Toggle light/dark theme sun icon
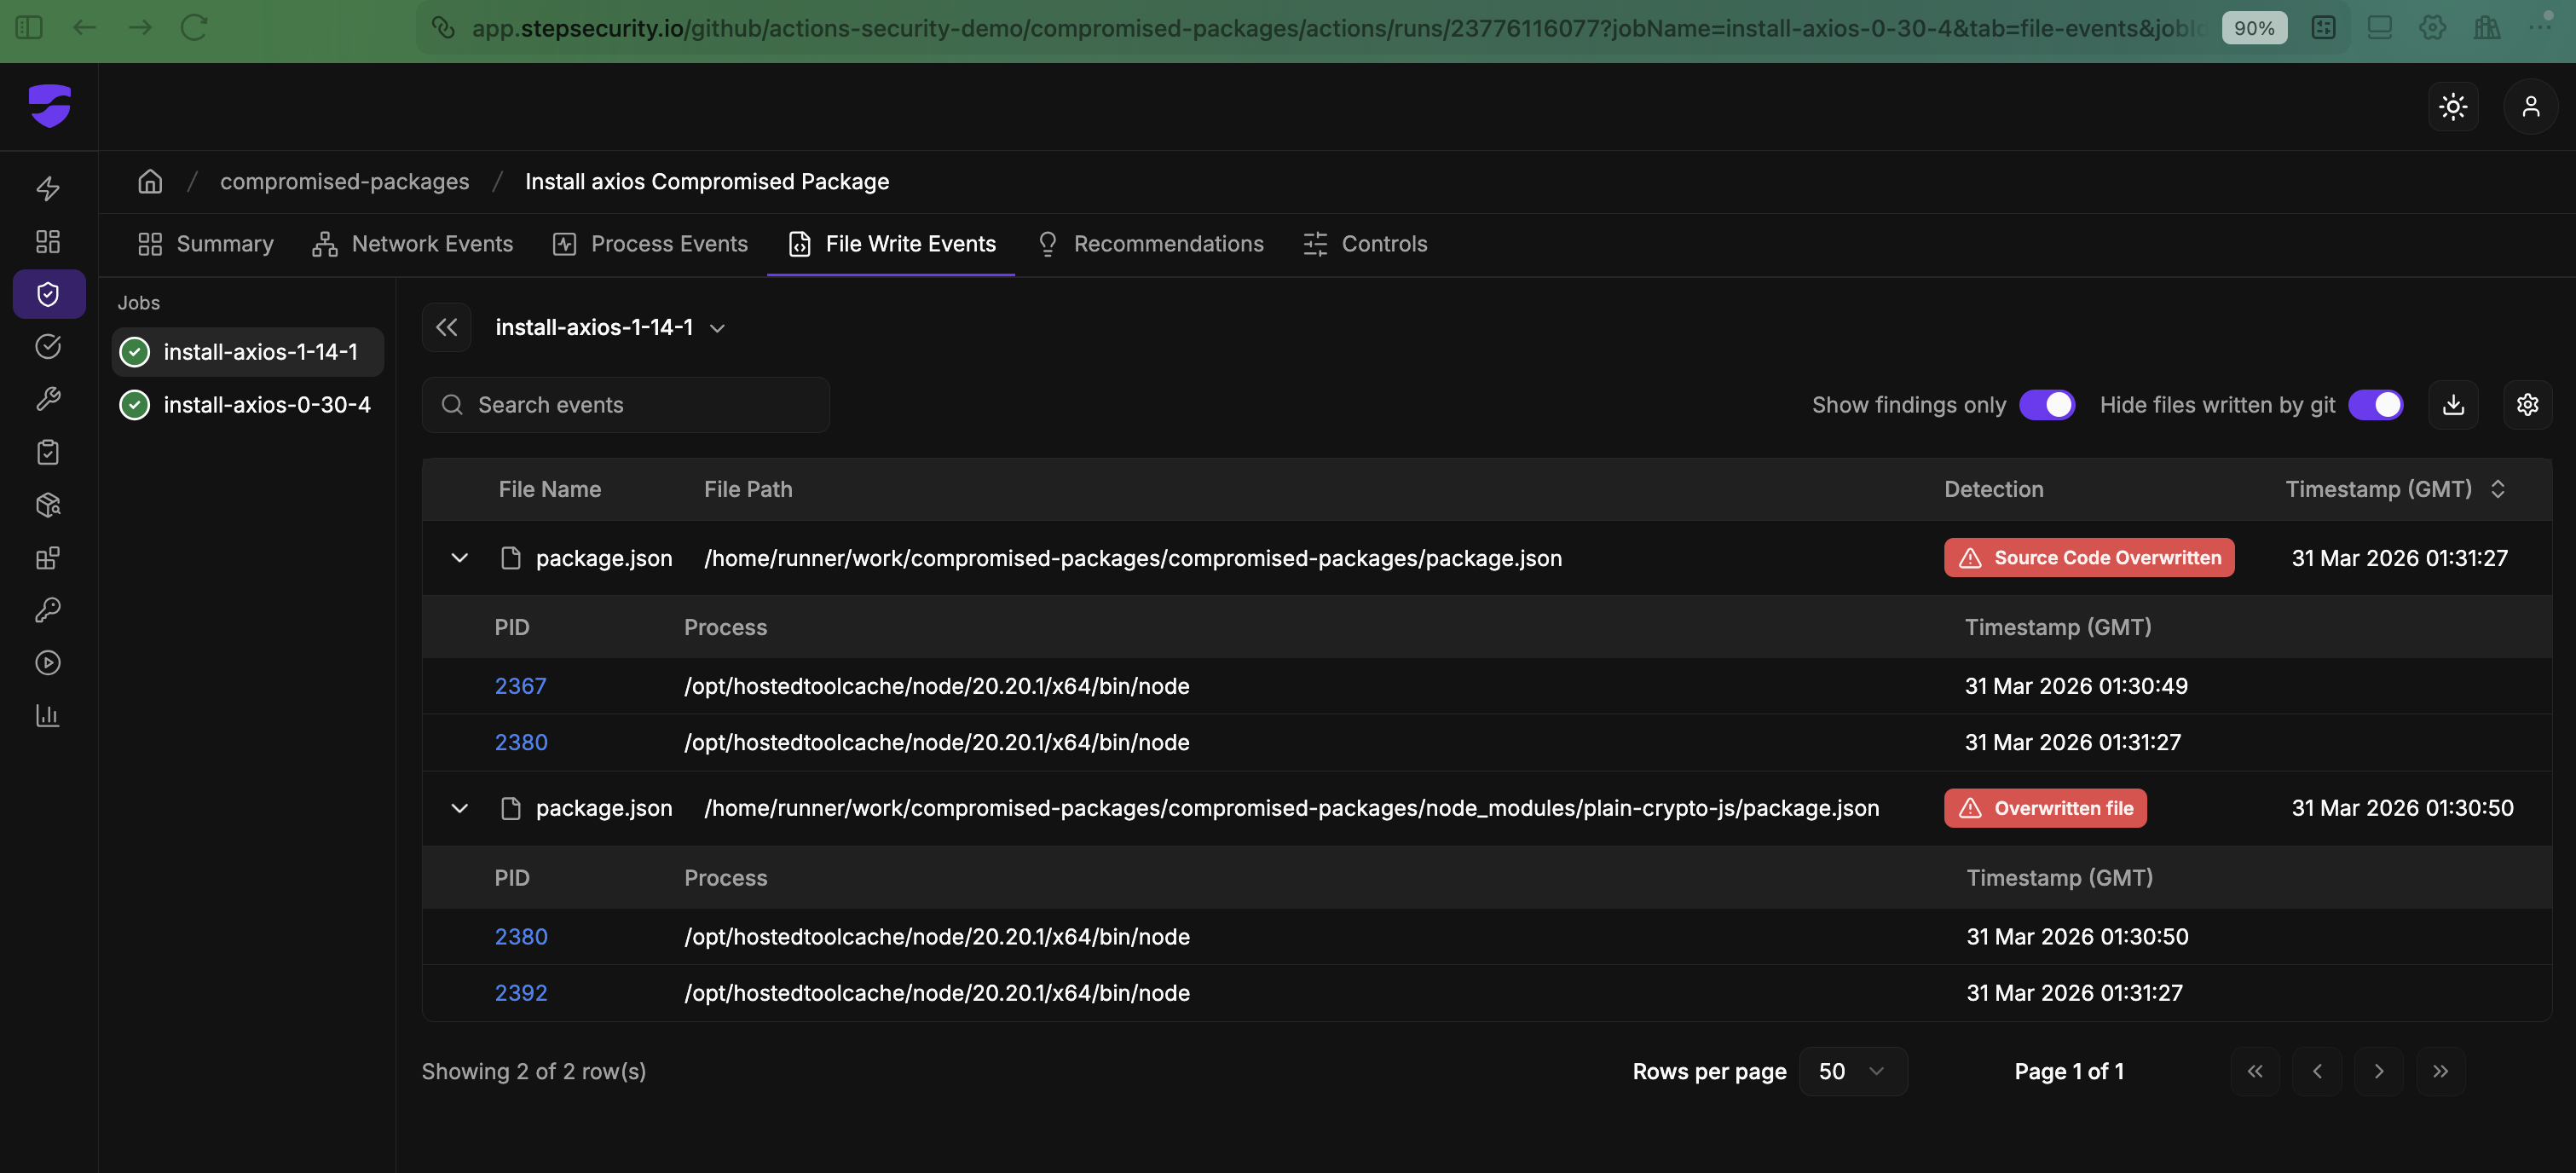Screen dimensions: 2576x1173 (2452, 106)
